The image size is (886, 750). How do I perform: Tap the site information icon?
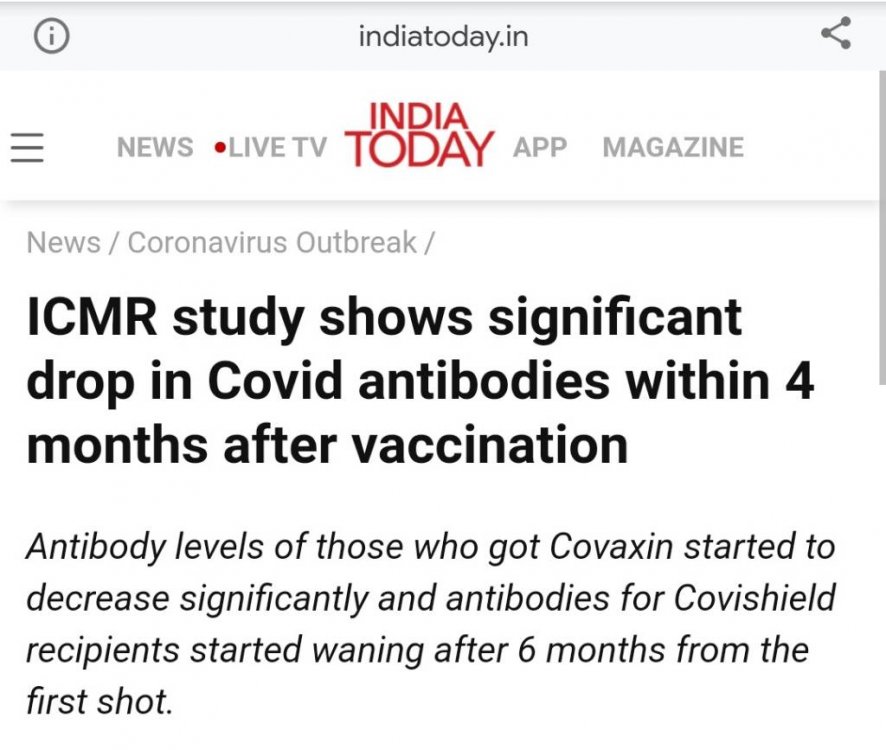pyautogui.click(x=52, y=37)
